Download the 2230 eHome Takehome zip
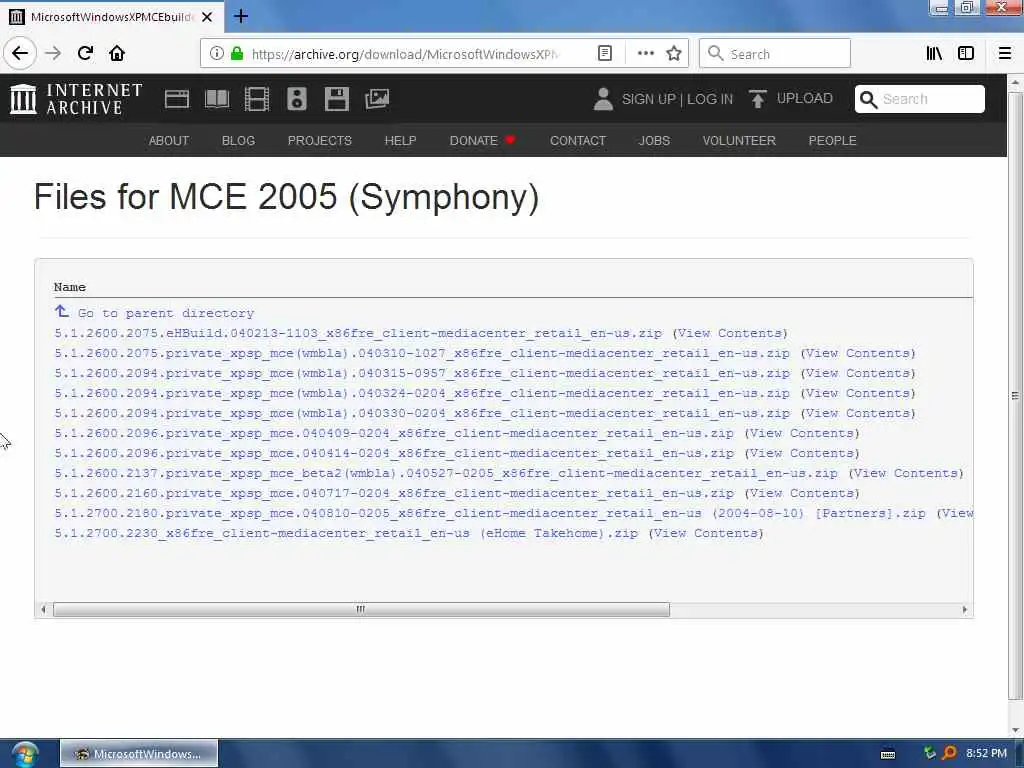Screen dimensions: 1024x768 (x=346, y=533)
